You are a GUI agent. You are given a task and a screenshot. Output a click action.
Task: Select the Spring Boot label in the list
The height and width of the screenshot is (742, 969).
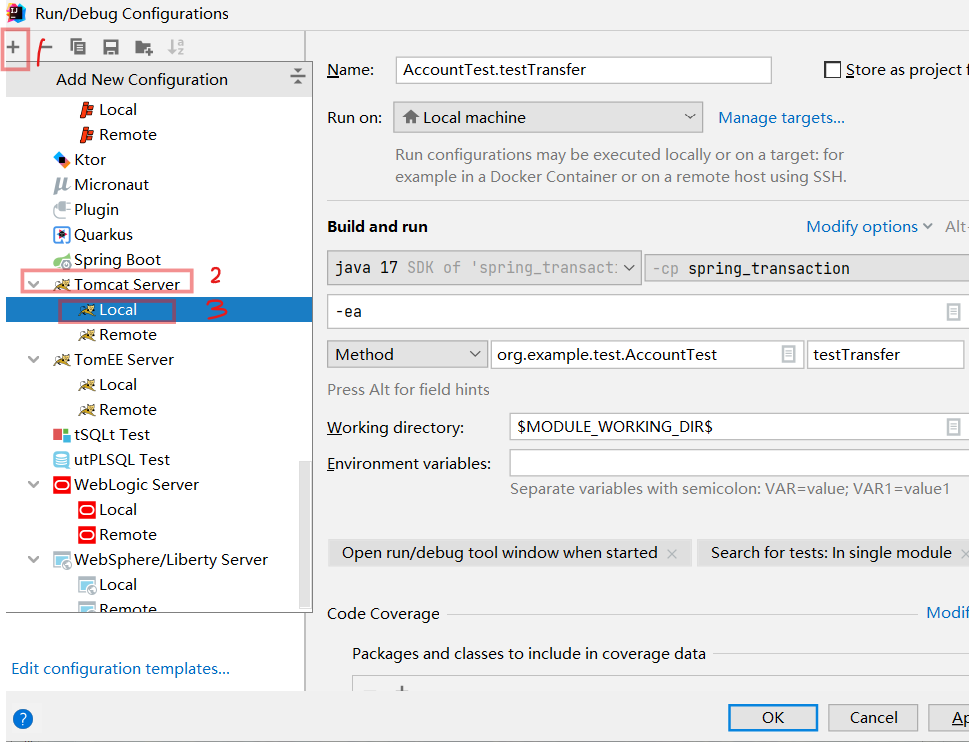(x=117, y=260)
